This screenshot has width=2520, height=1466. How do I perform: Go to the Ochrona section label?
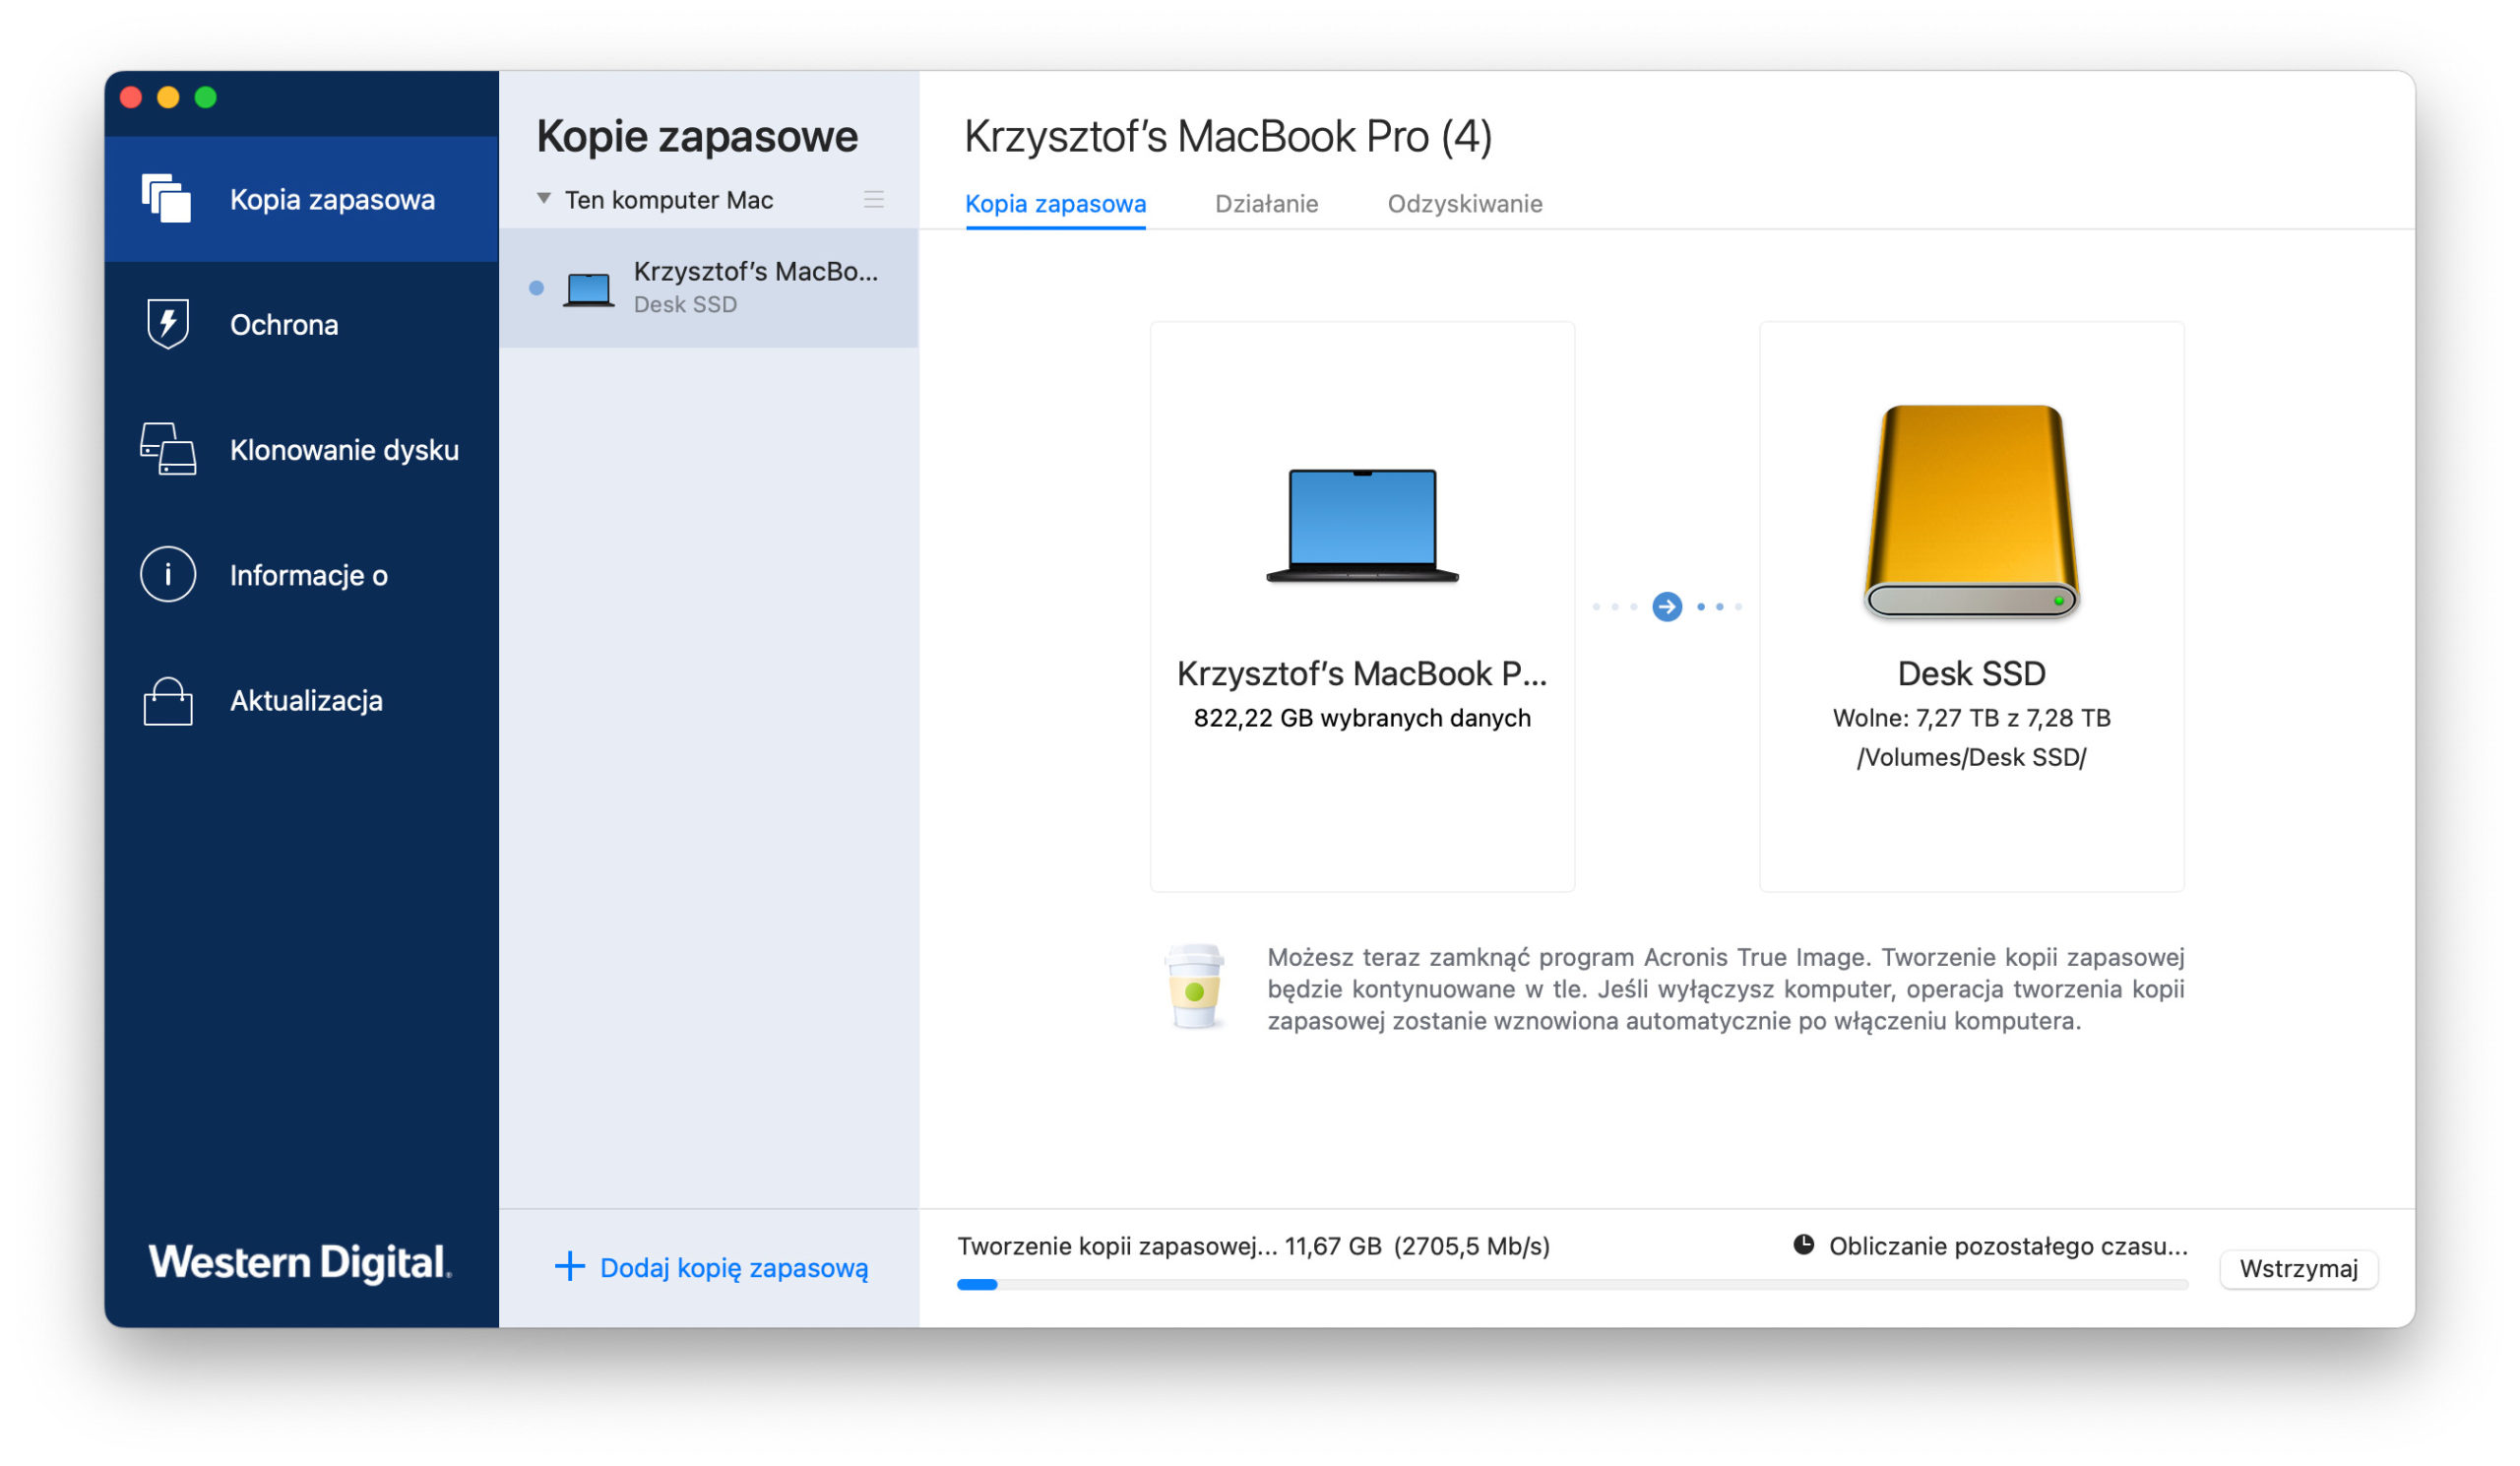click(x=284, y=325)
